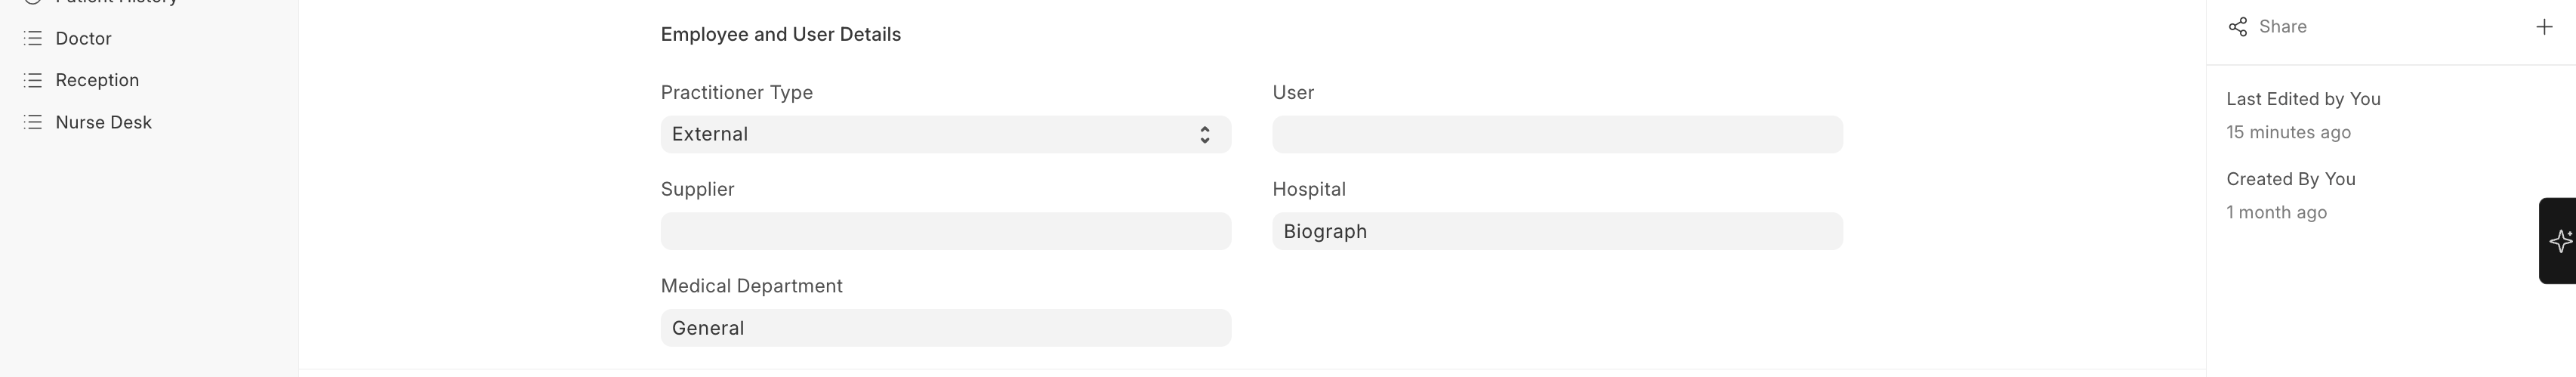Collapse the Employee and User Details section
This screenshot has height=377, width=2576.
[x=780, y=35]
